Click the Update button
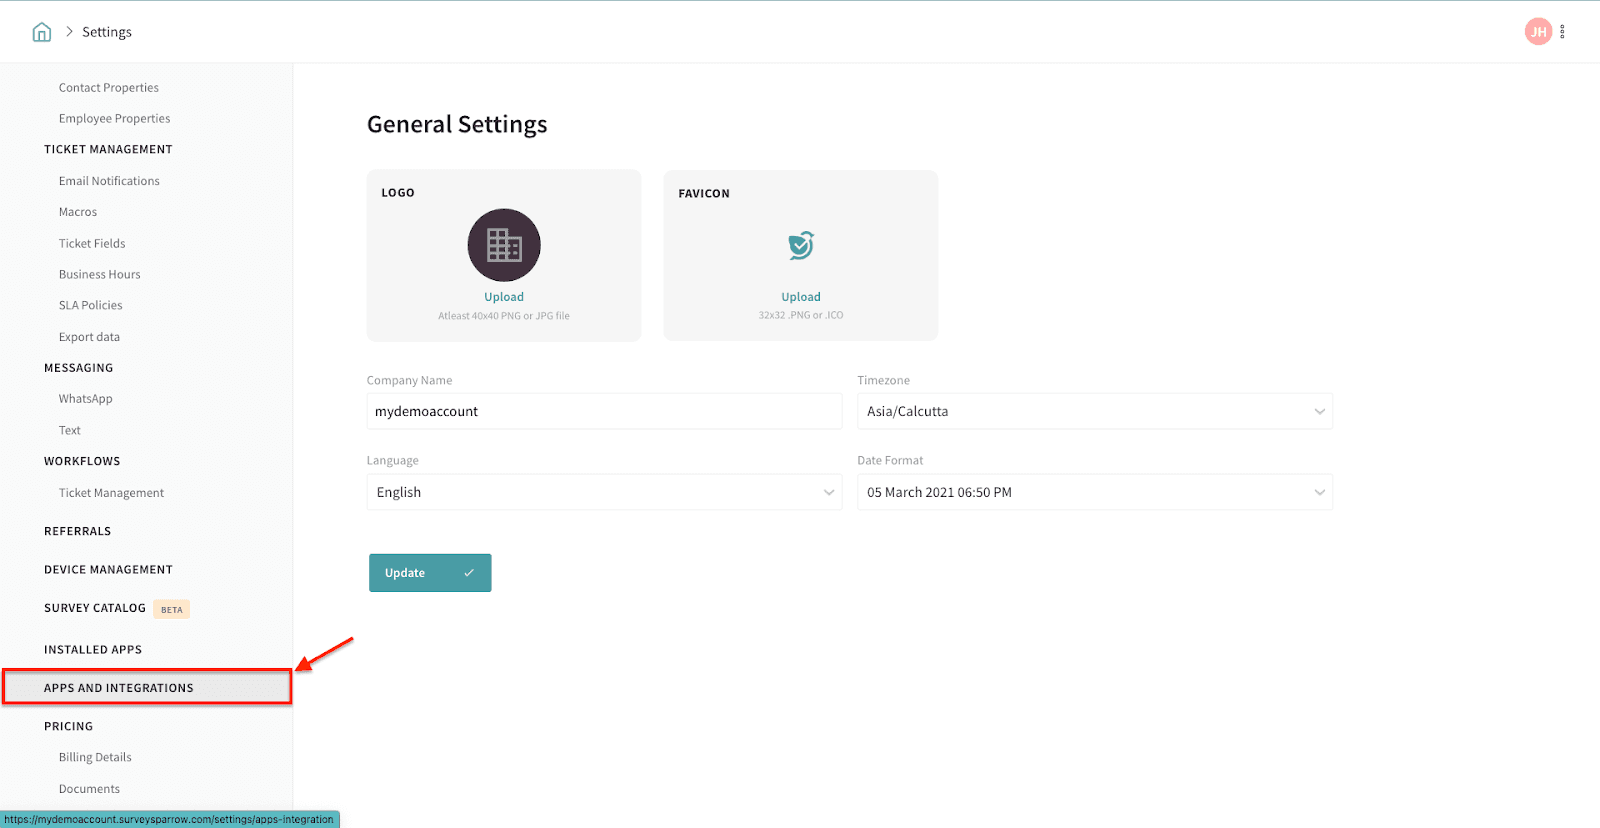Viewport: 1600px width, 828px height. tap(430, 573)
